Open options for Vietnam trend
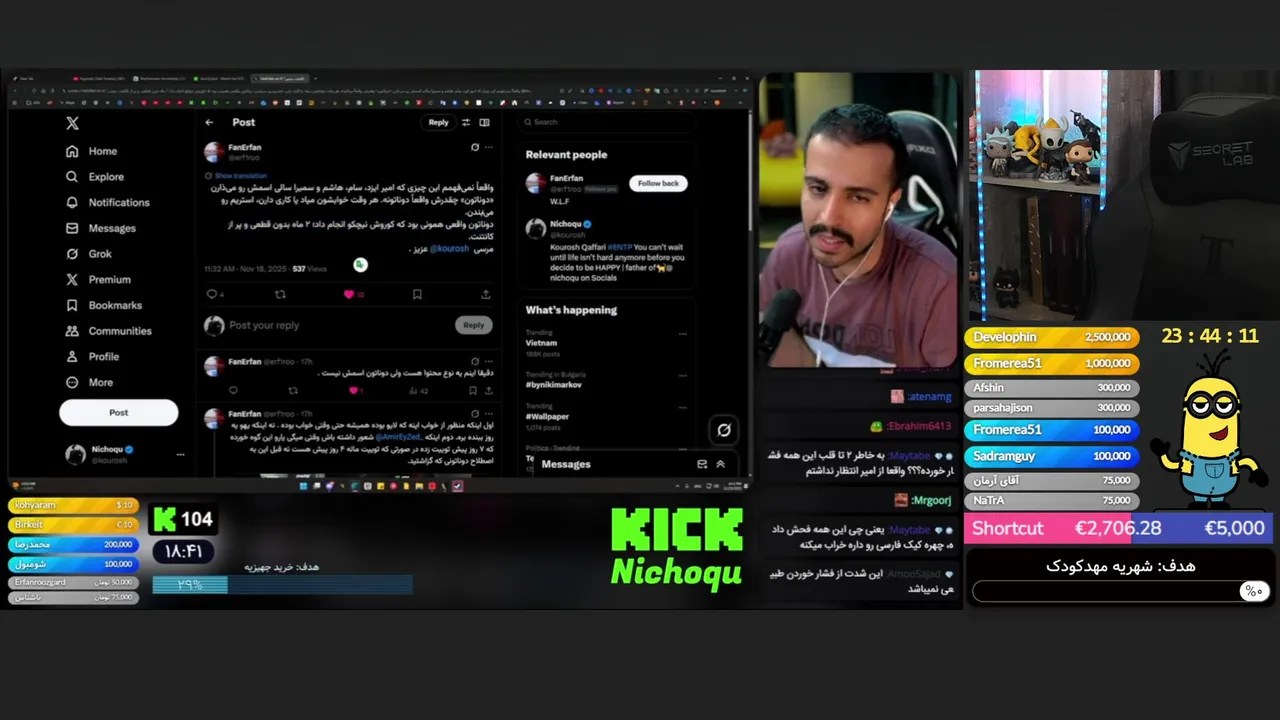 (x=683, y=334)
